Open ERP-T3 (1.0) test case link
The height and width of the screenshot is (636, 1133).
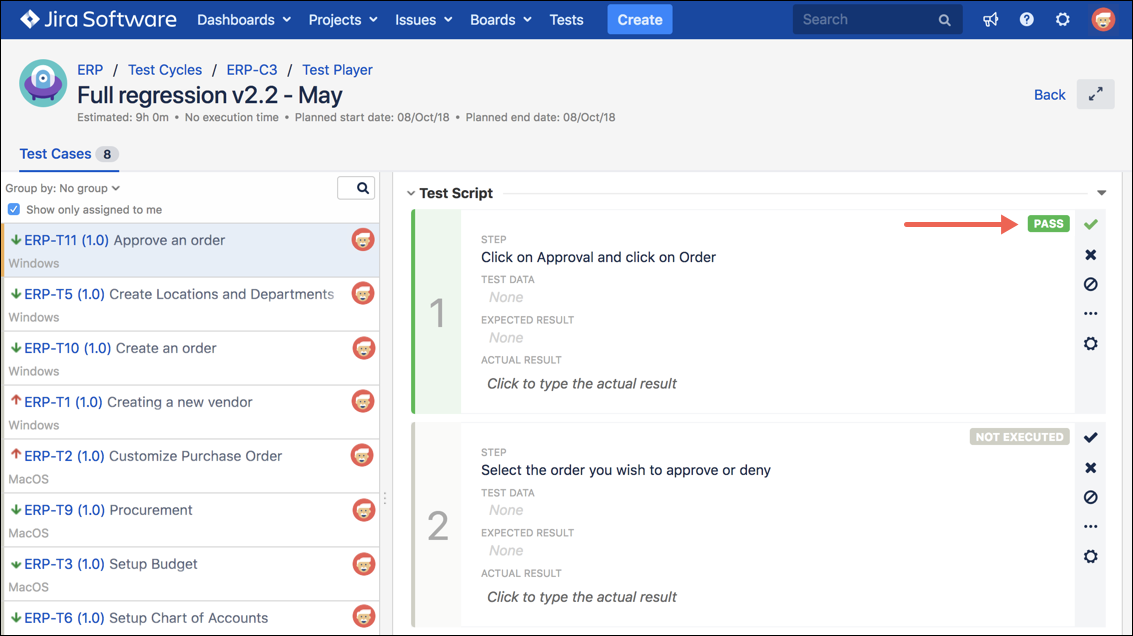click(64, 564)
